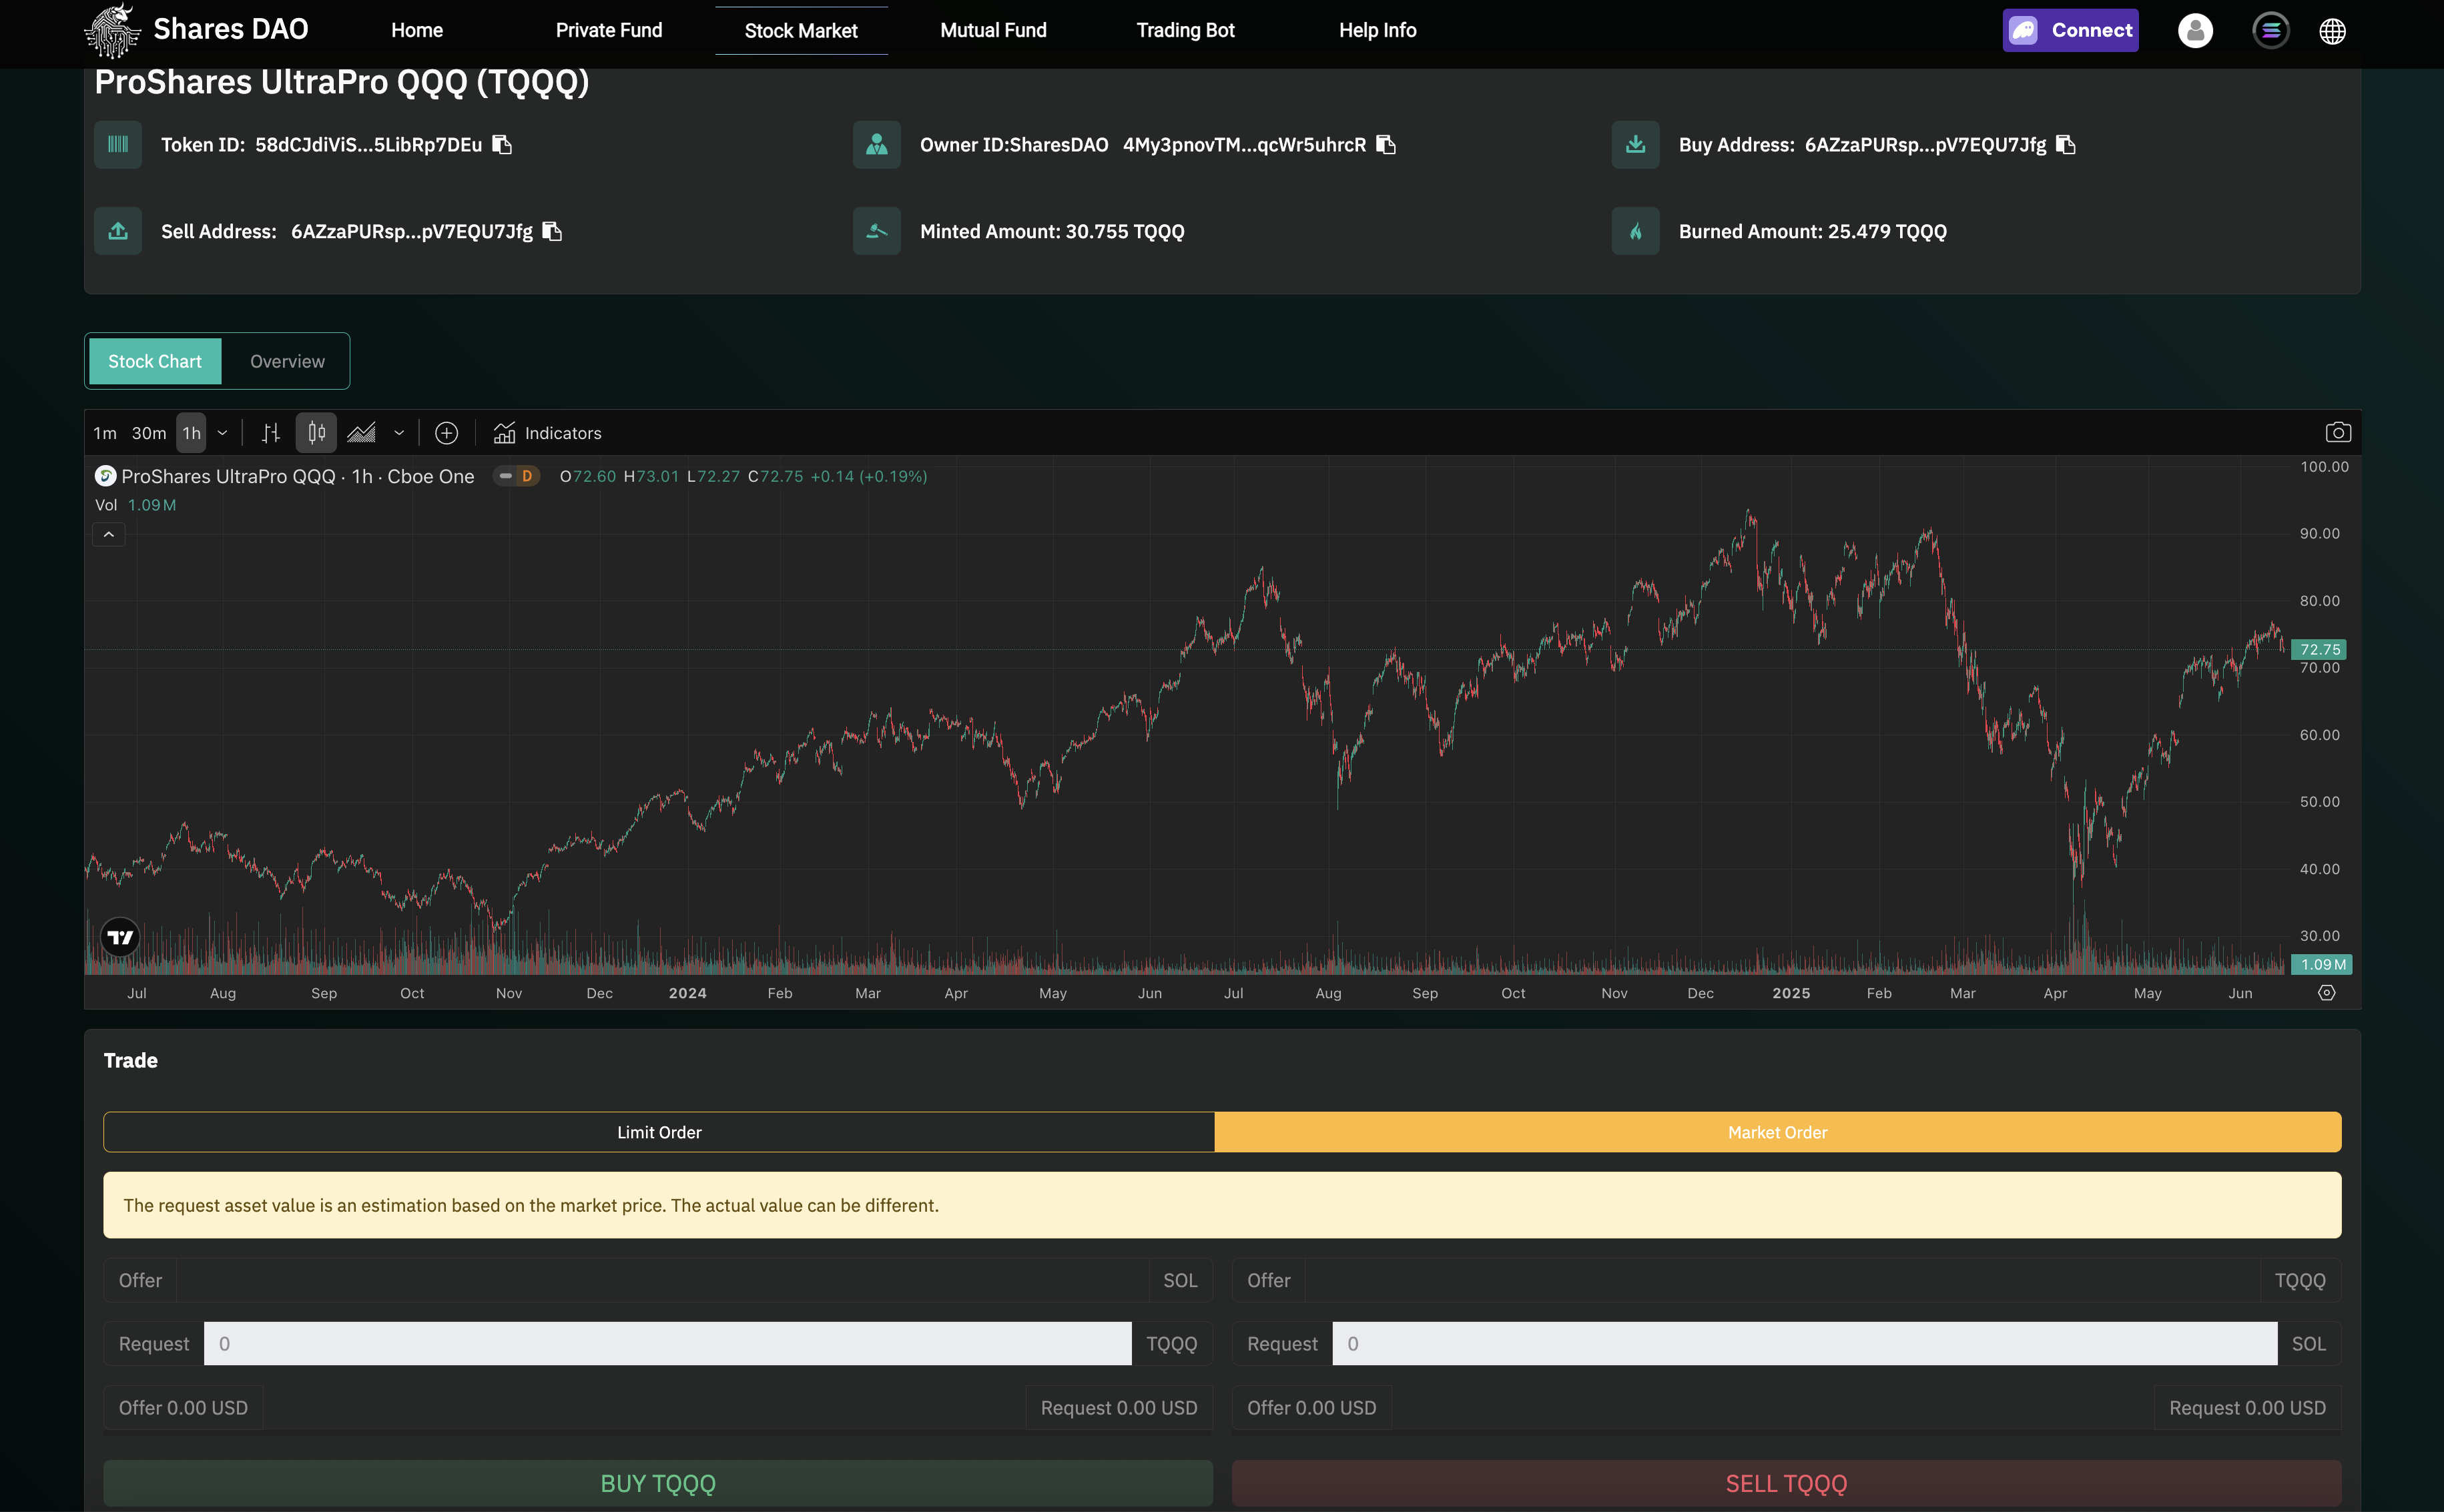Connect wallet with the Connect button

click(x=2070, y=30)
